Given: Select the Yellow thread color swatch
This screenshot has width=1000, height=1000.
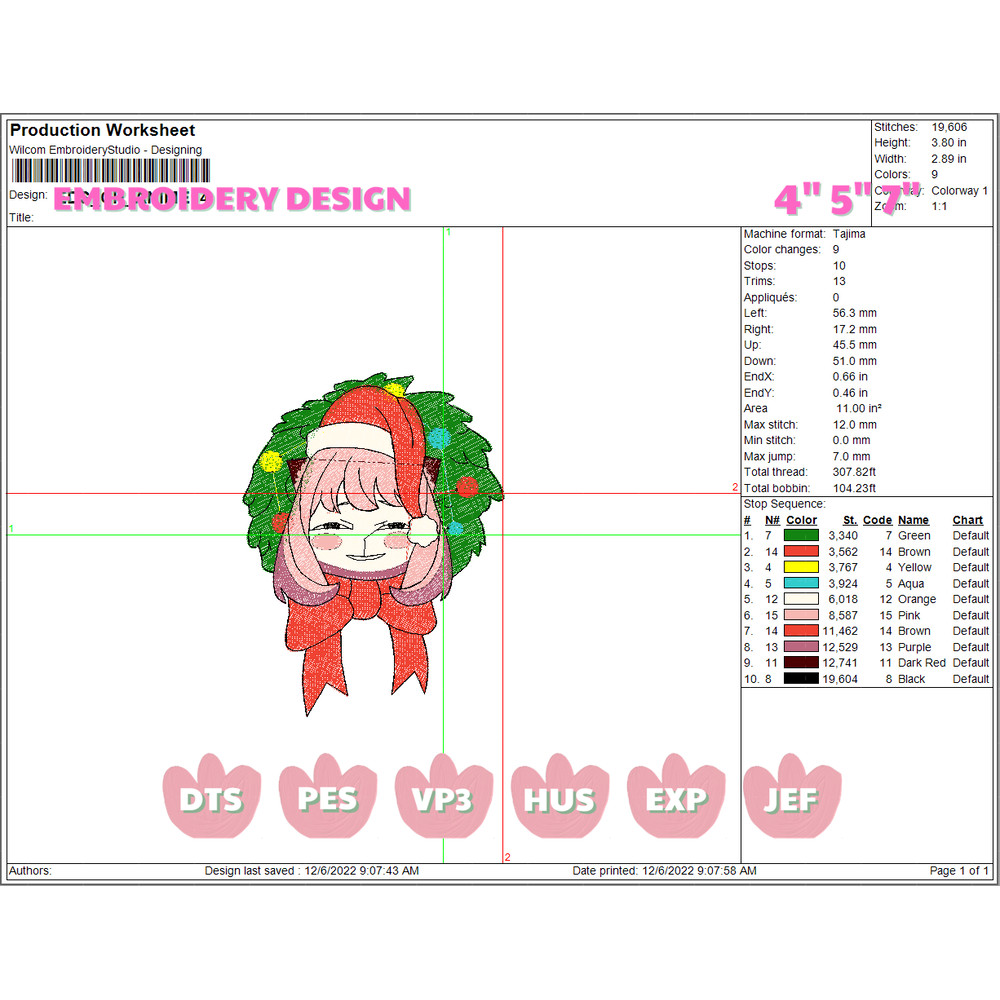Looking at the screenshot, I should 801,568.
